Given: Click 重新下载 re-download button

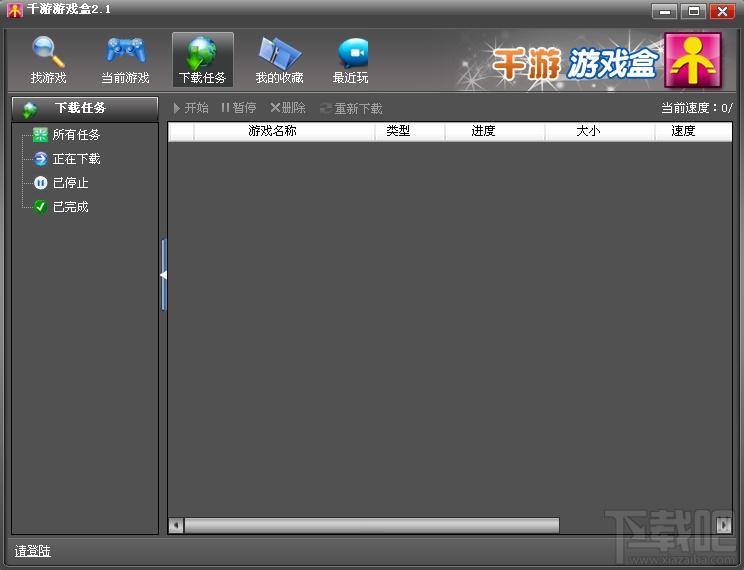Looking at the screenshot, I should 352,108.
